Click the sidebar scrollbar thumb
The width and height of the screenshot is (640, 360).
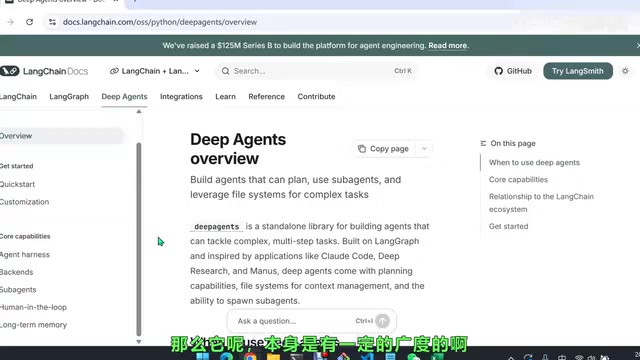pyautogui.click(x=139, y=239)
